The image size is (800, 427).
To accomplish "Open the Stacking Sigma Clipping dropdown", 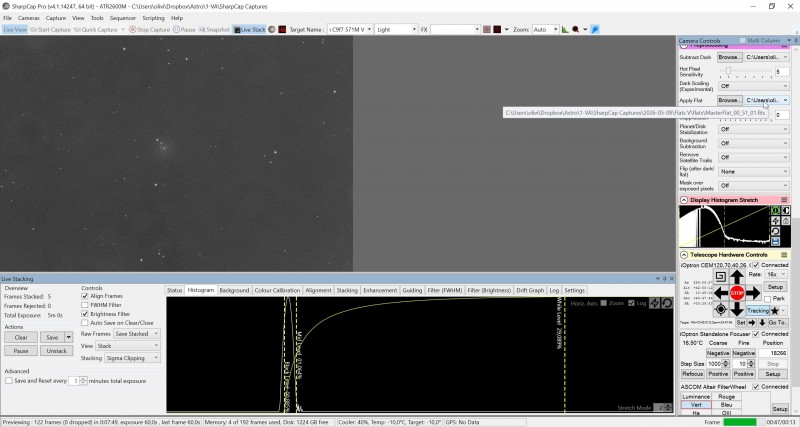I will pyautogui.click(x=133, y=358).
